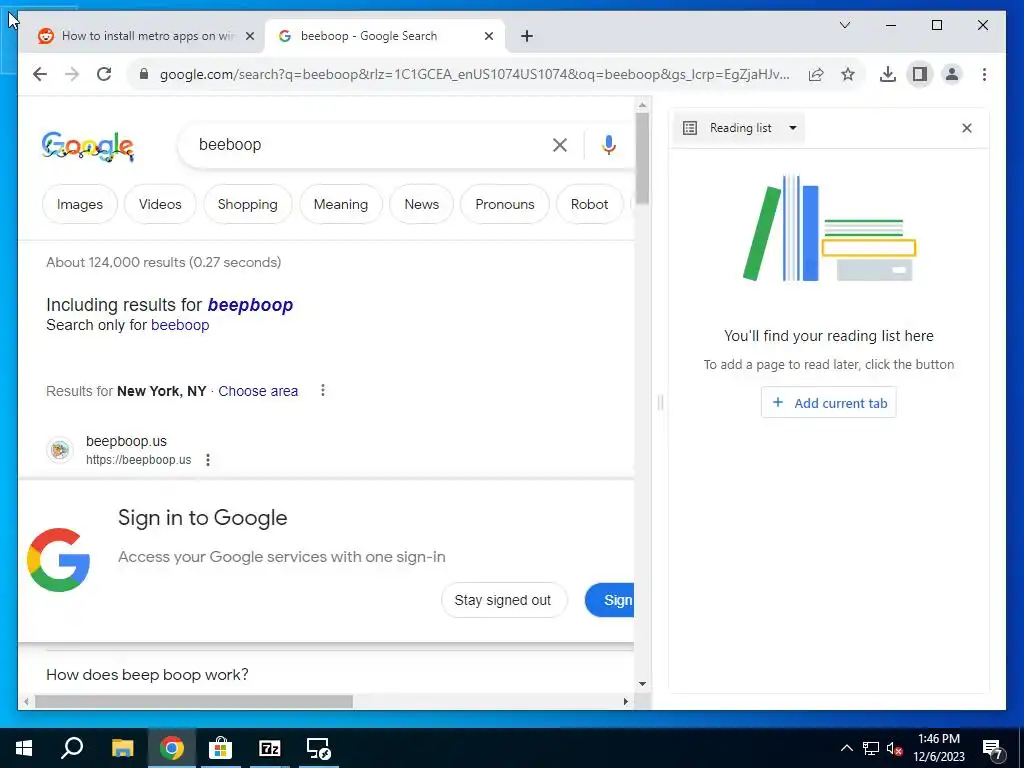Open location options three-dot icon
The height and width of the screenshot is (768, 1024).
[x=323, y=391]
